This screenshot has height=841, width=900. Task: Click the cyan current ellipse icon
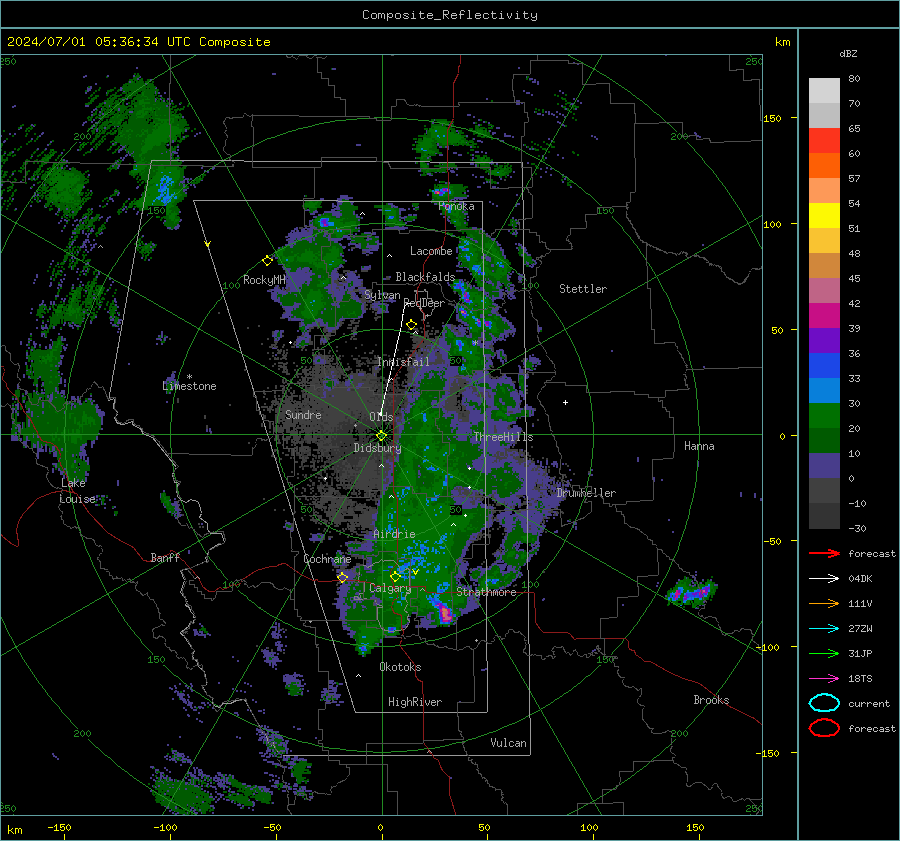(824, 703)
